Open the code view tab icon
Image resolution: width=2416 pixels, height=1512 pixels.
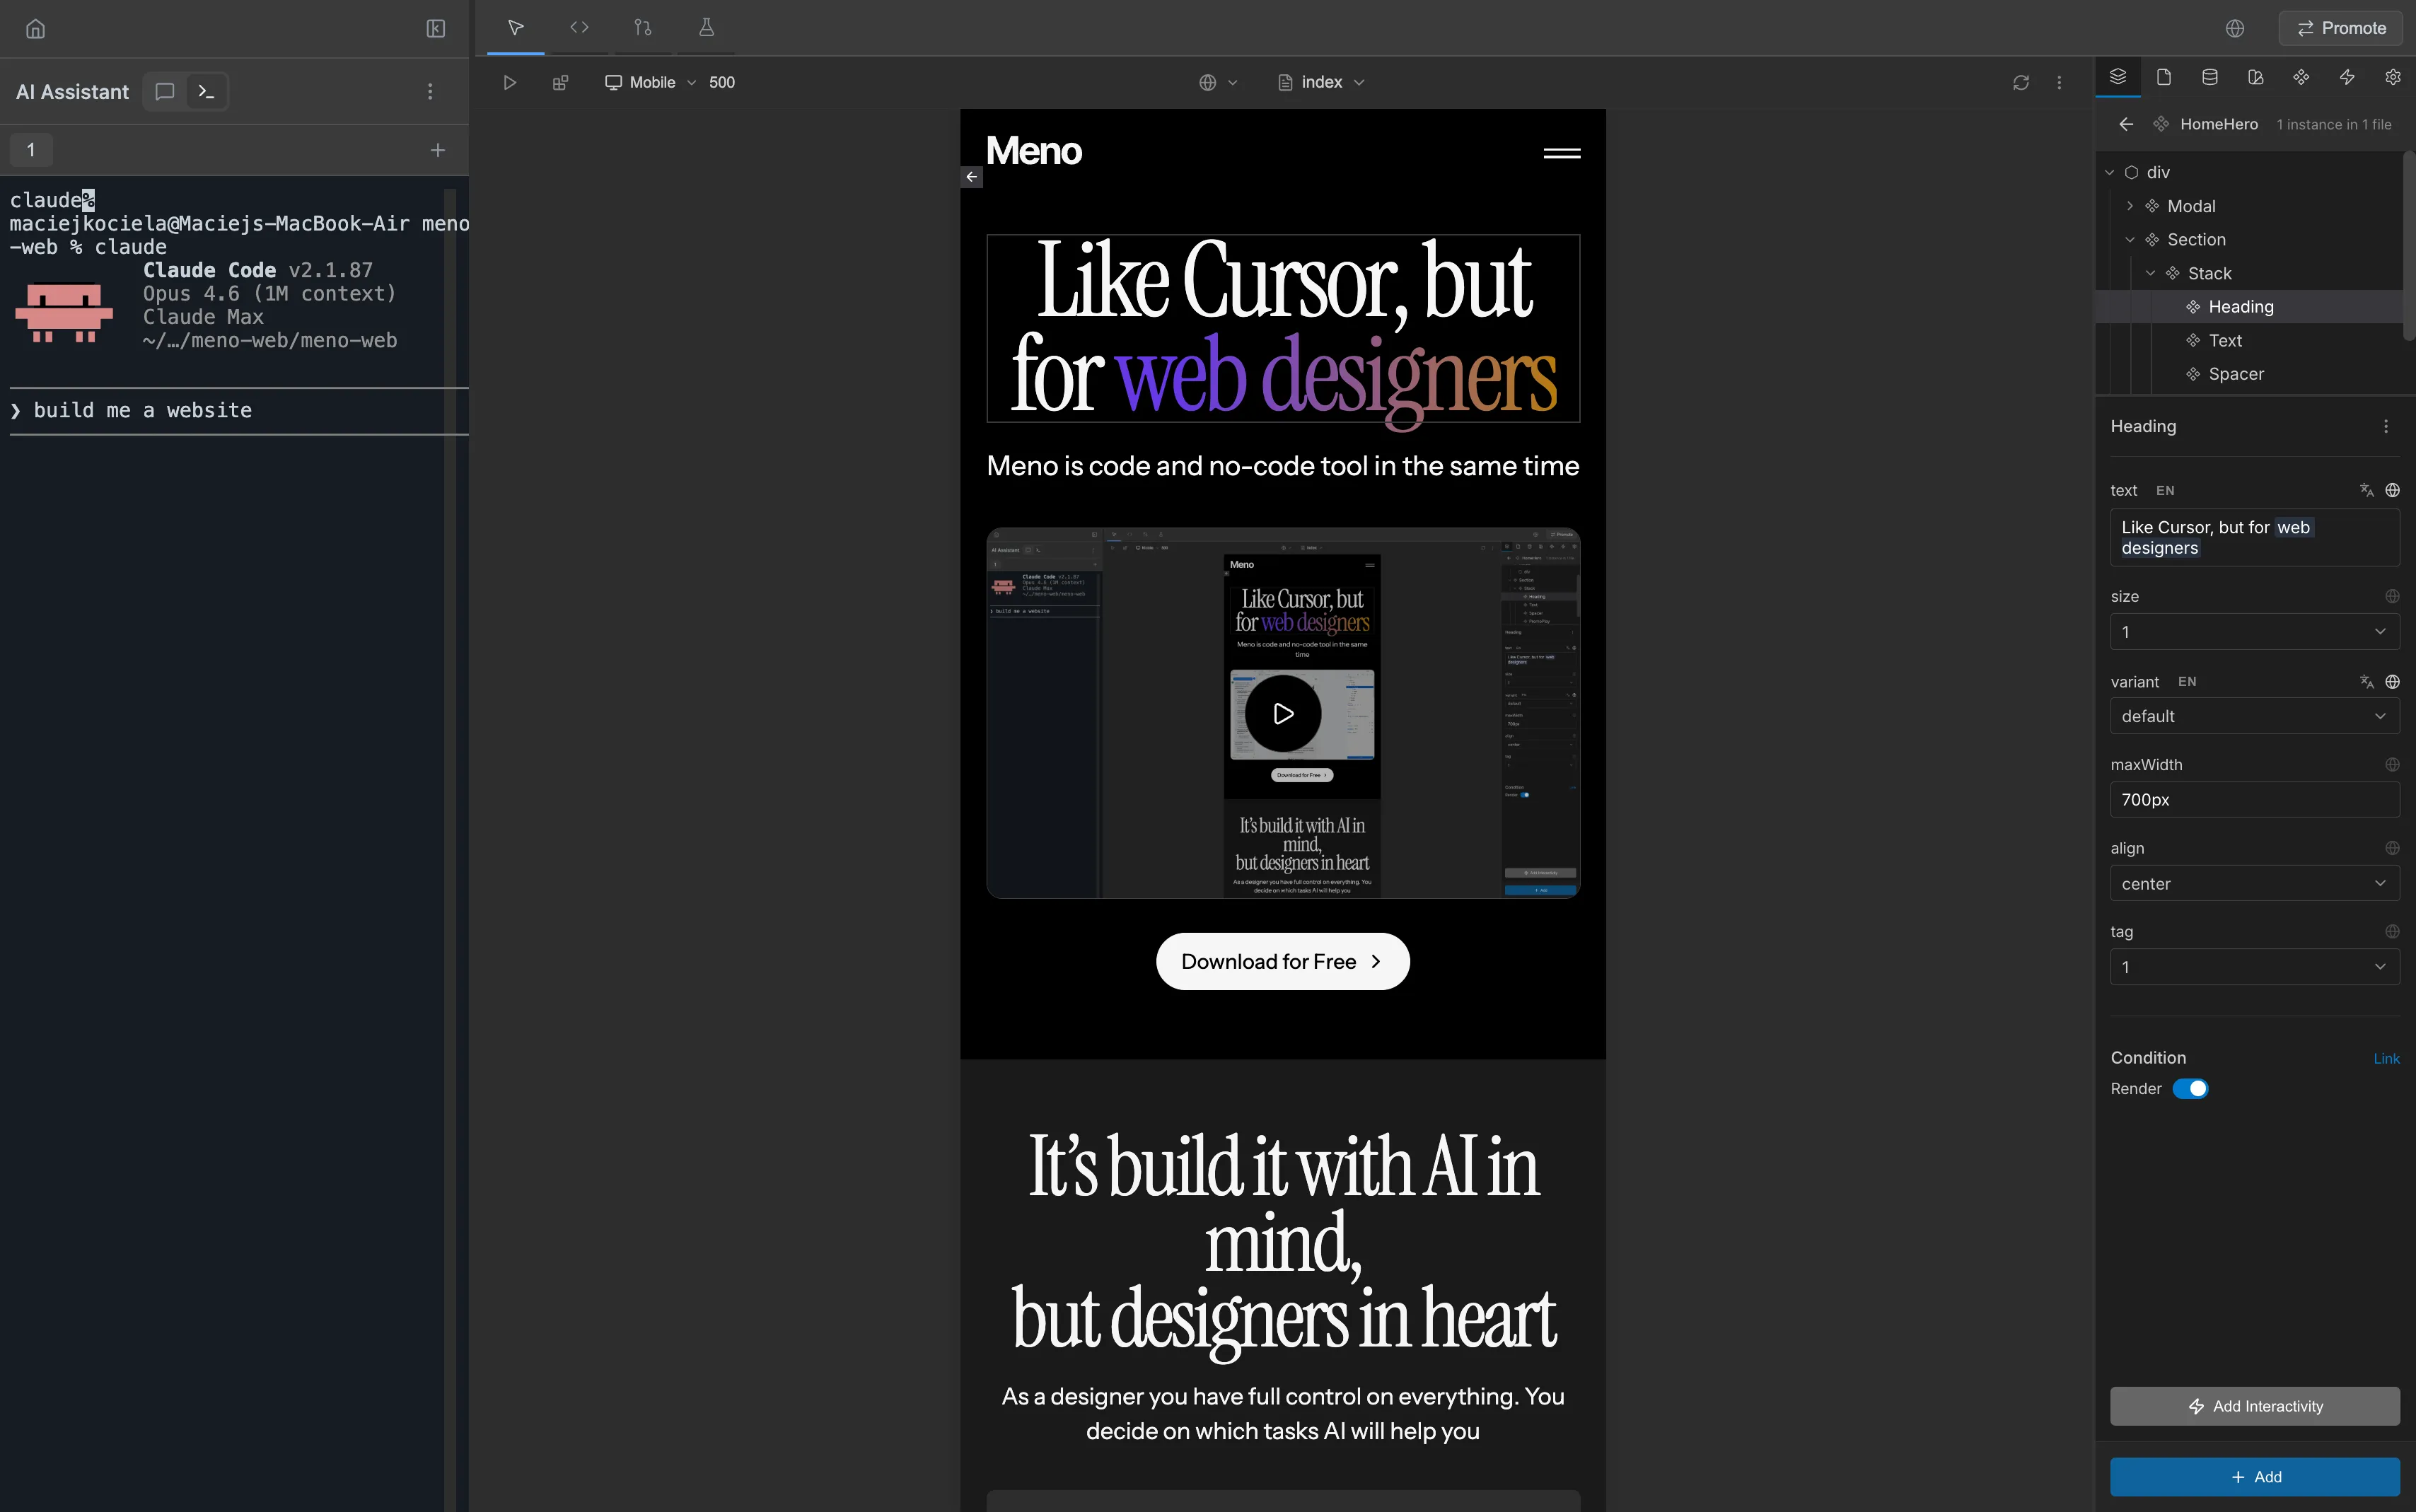tap(579, 27)
